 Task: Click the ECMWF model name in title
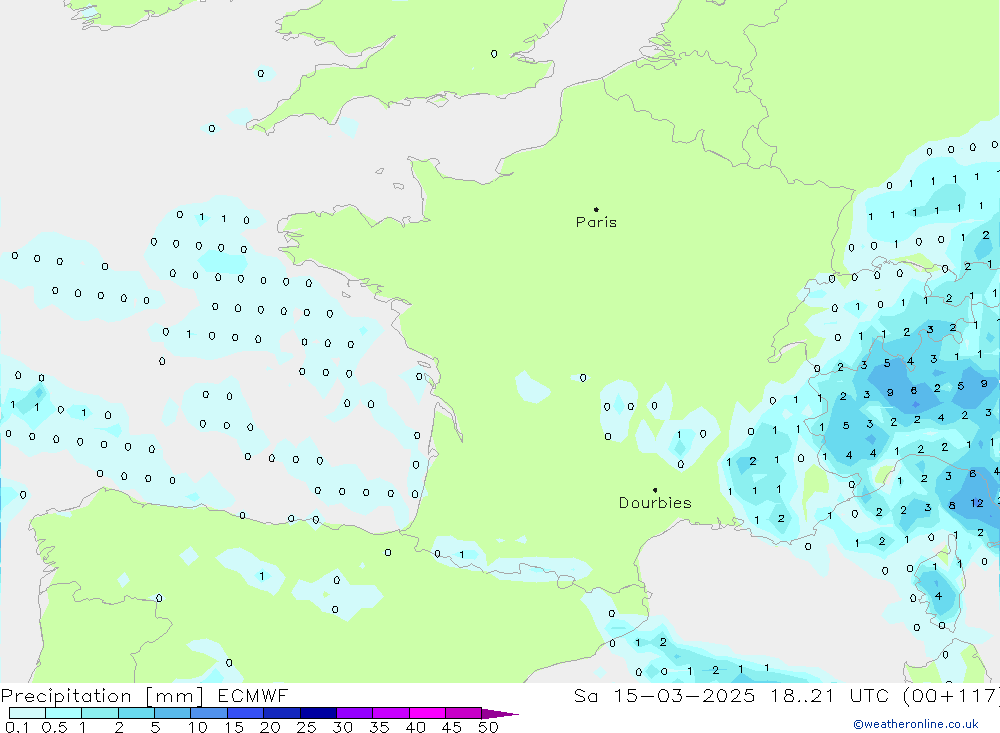coord(253,696)
